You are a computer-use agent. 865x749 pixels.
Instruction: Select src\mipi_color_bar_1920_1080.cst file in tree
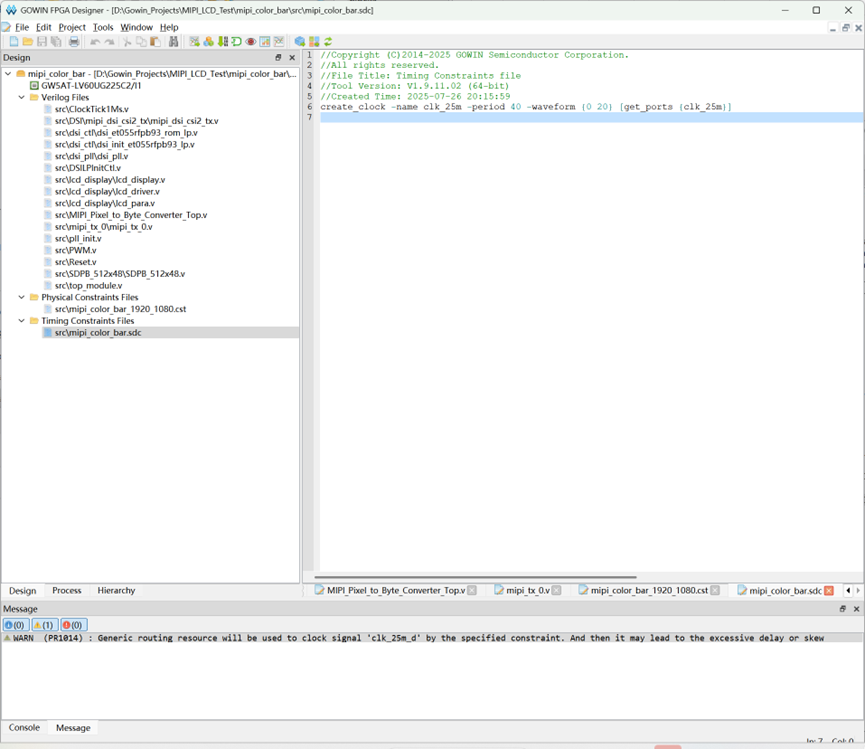click(120, 309)
